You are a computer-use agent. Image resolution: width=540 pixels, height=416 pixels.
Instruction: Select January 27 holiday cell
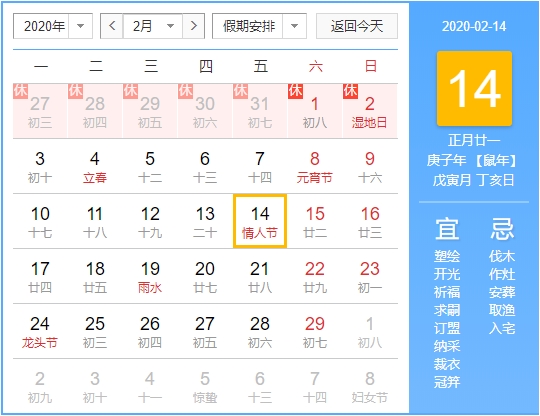tap(40, 111)
